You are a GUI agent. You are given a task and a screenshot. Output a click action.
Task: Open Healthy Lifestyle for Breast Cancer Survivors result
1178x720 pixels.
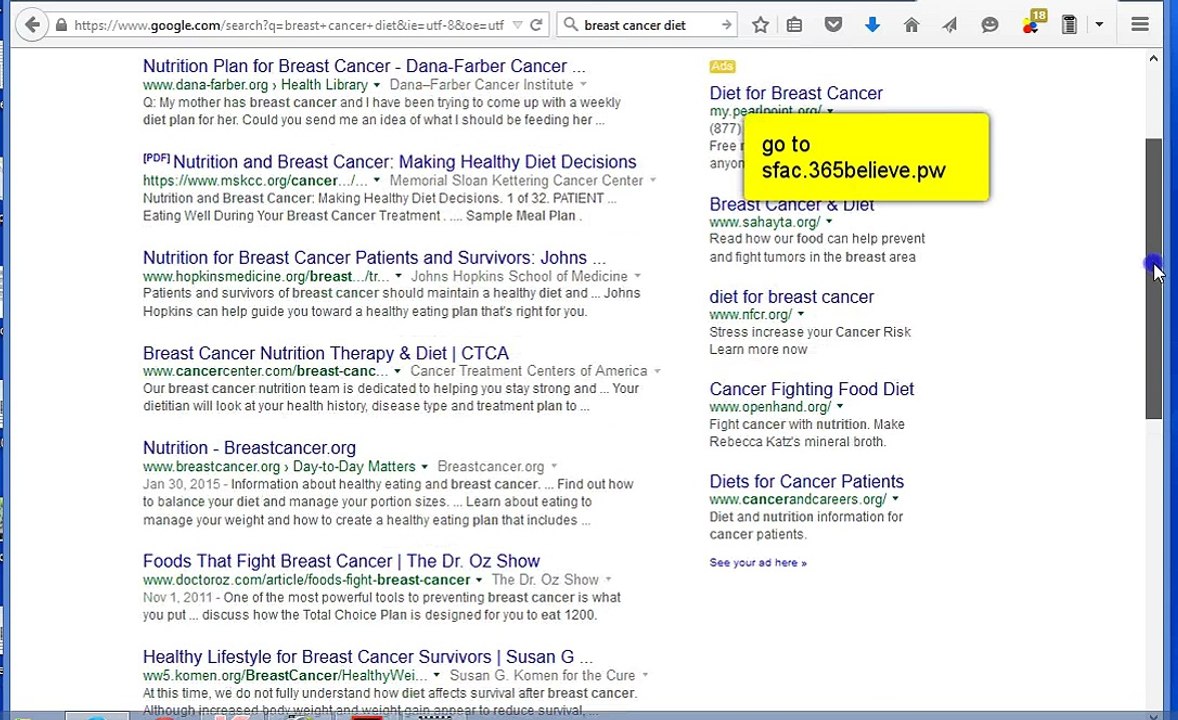(x=367, y=657)
